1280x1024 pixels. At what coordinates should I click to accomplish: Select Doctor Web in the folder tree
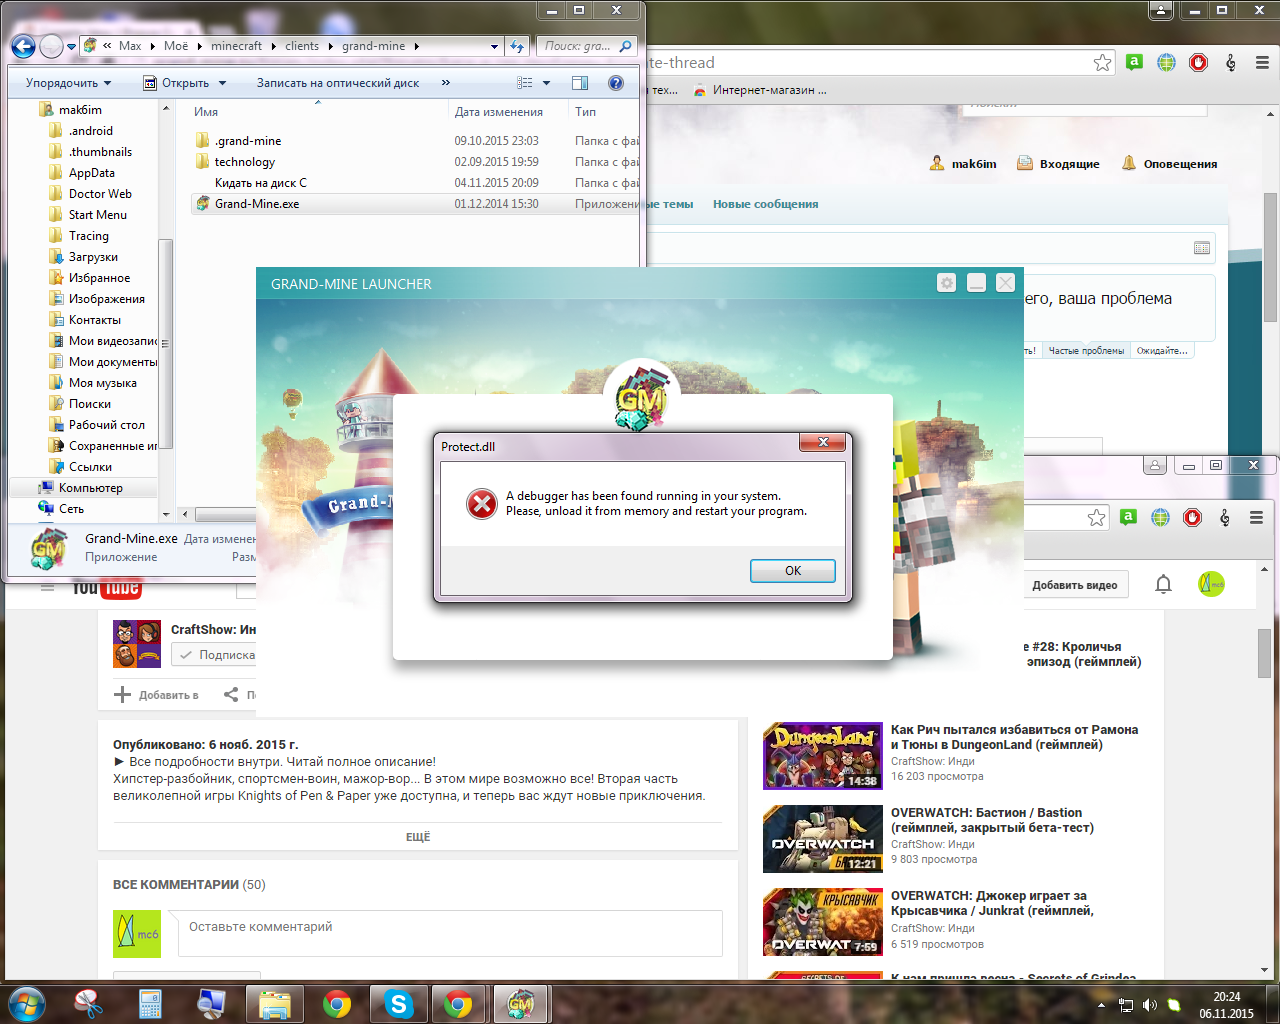click(100, 194)
